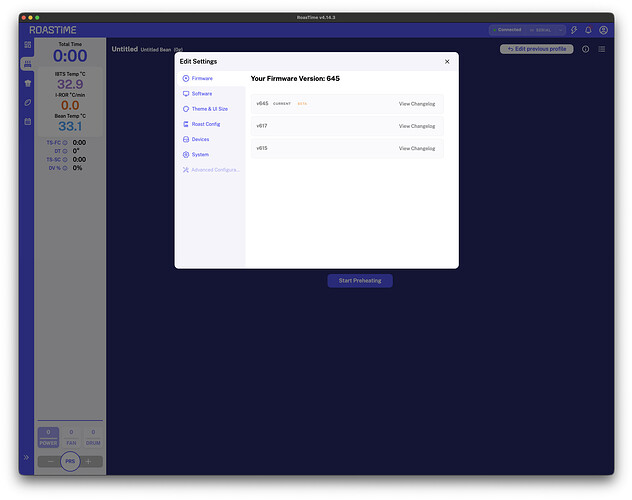The image size is (632, 500).
Task: Open Advanced Configuration settings
Action: (x=211, y=170)
